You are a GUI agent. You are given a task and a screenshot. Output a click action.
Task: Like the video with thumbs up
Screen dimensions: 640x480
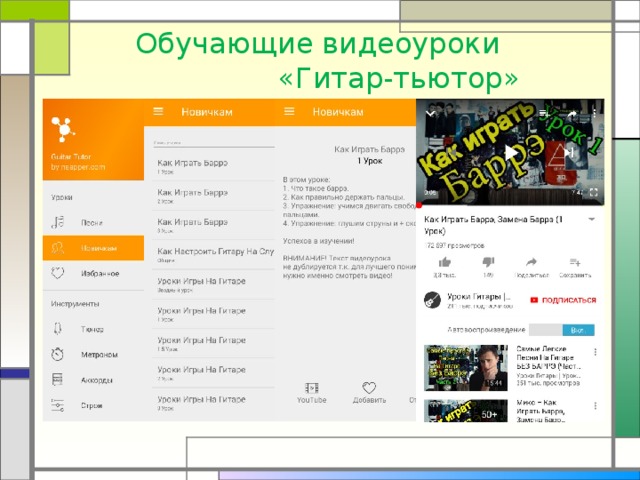tap(444, 262)
